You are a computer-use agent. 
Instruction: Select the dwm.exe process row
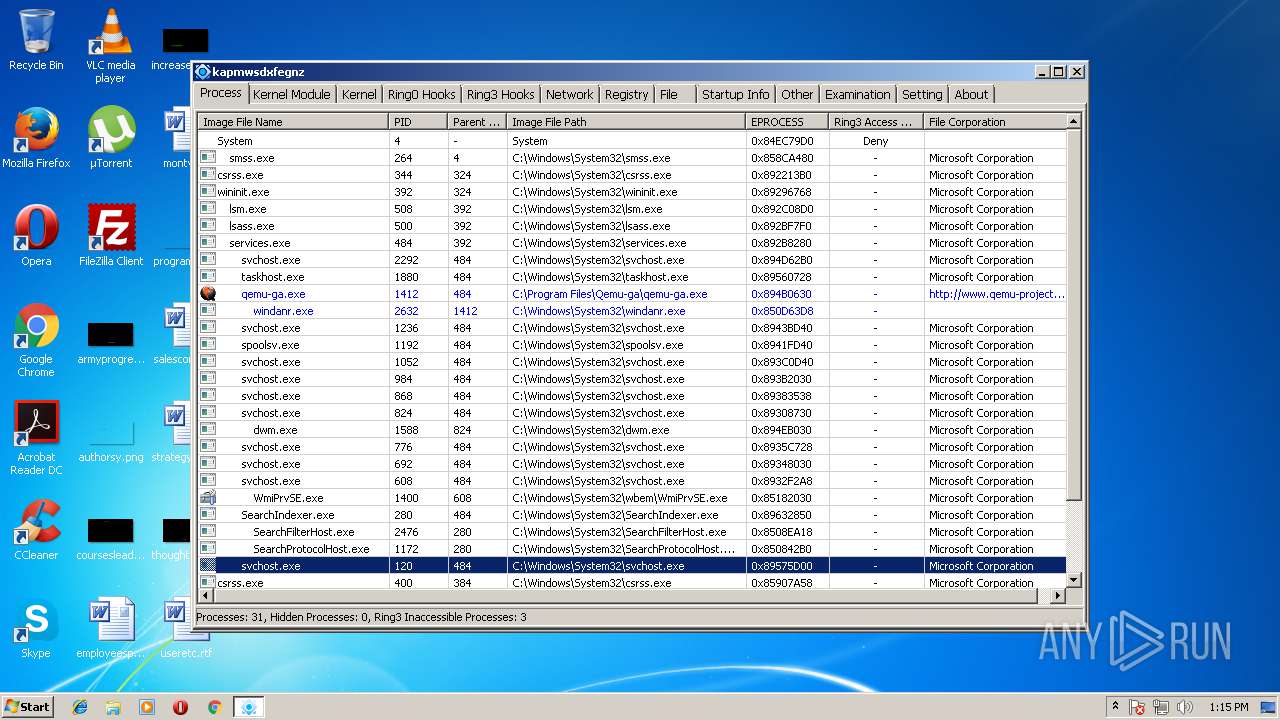click(632, 430)
